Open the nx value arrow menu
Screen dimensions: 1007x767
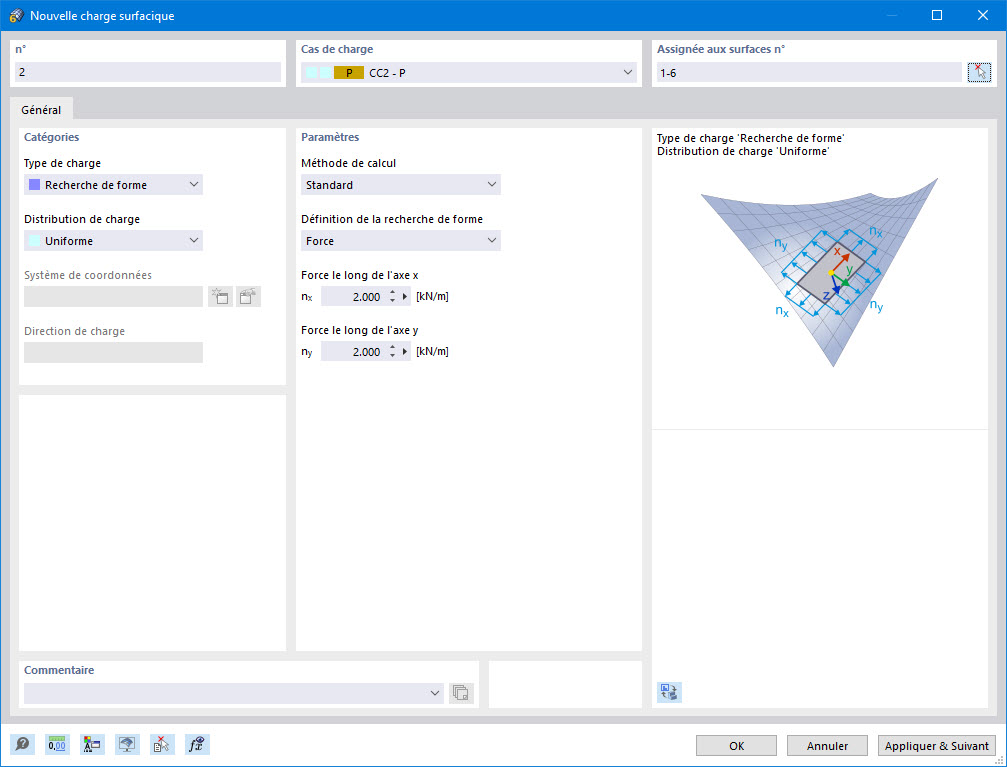405,297
